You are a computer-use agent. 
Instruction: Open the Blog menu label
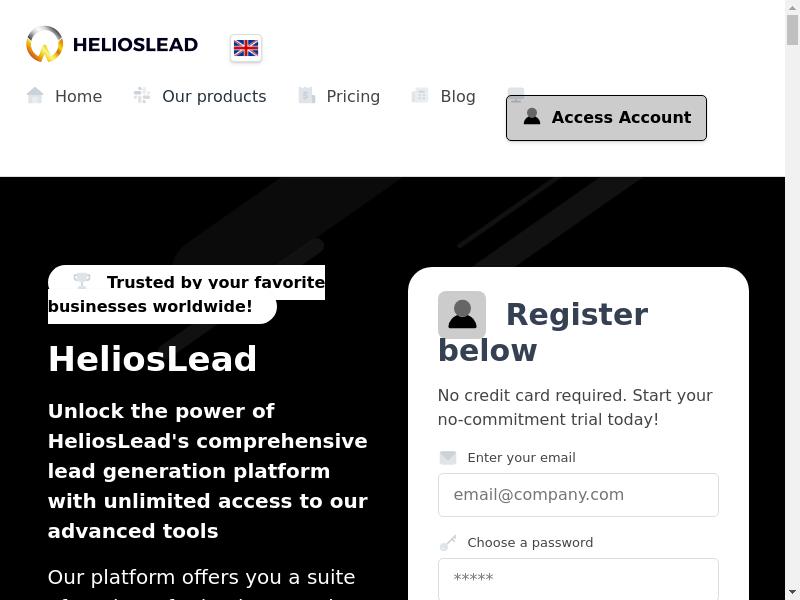(458, 97)
